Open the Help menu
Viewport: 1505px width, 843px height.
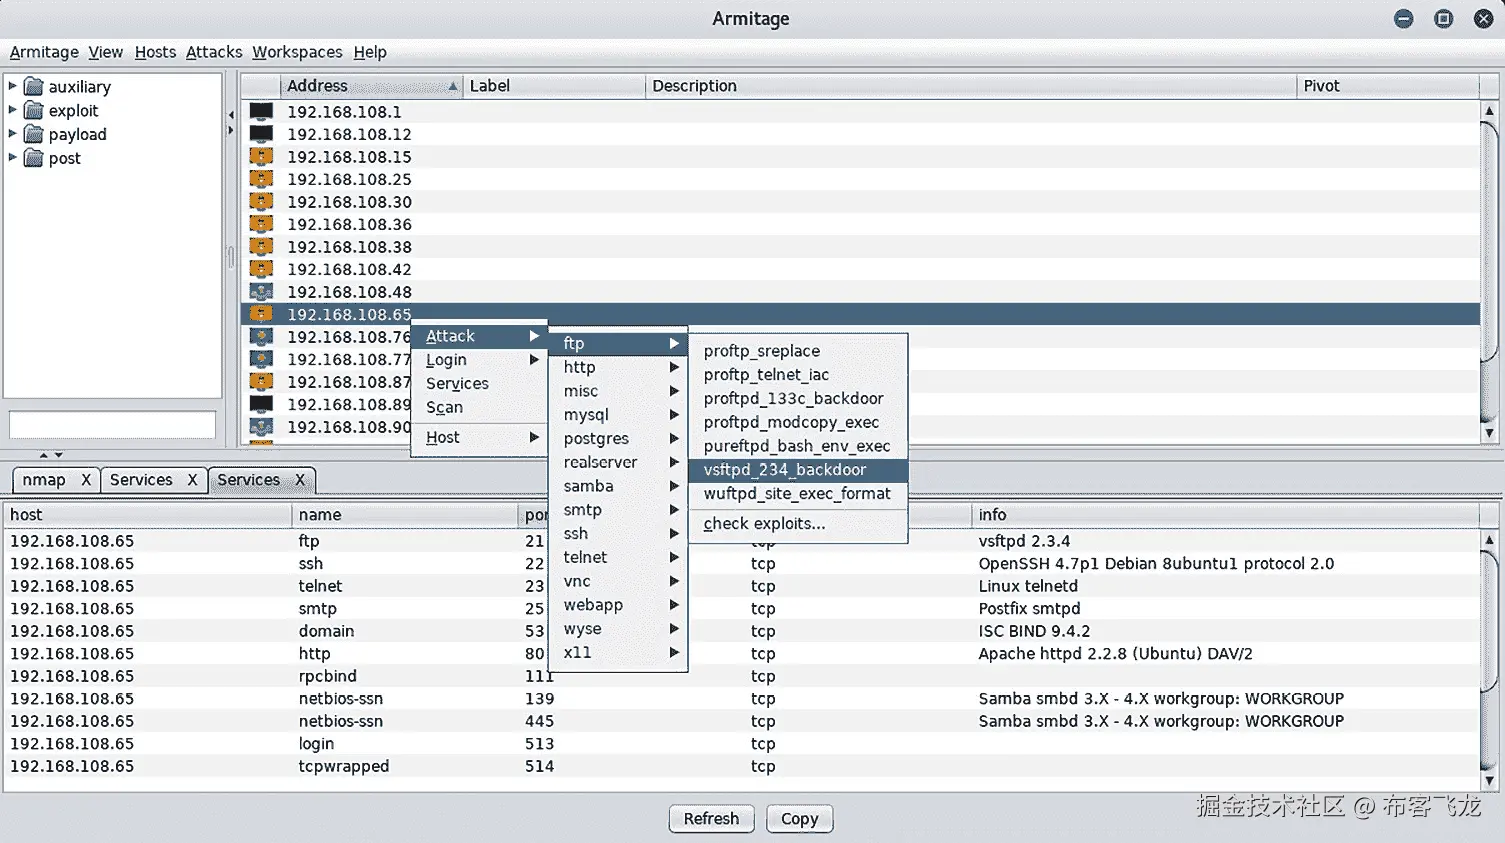[370, 52]
